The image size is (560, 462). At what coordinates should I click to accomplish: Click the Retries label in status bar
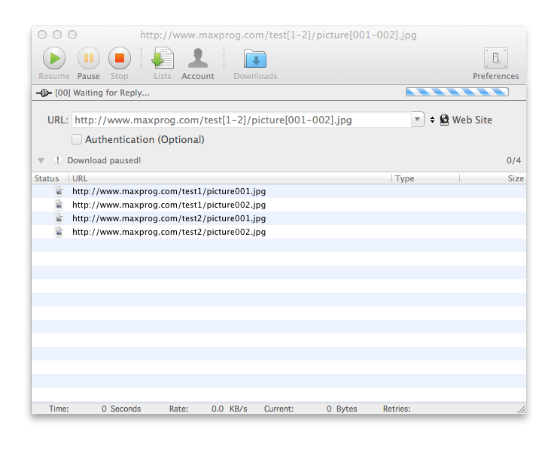pos(396,409)
